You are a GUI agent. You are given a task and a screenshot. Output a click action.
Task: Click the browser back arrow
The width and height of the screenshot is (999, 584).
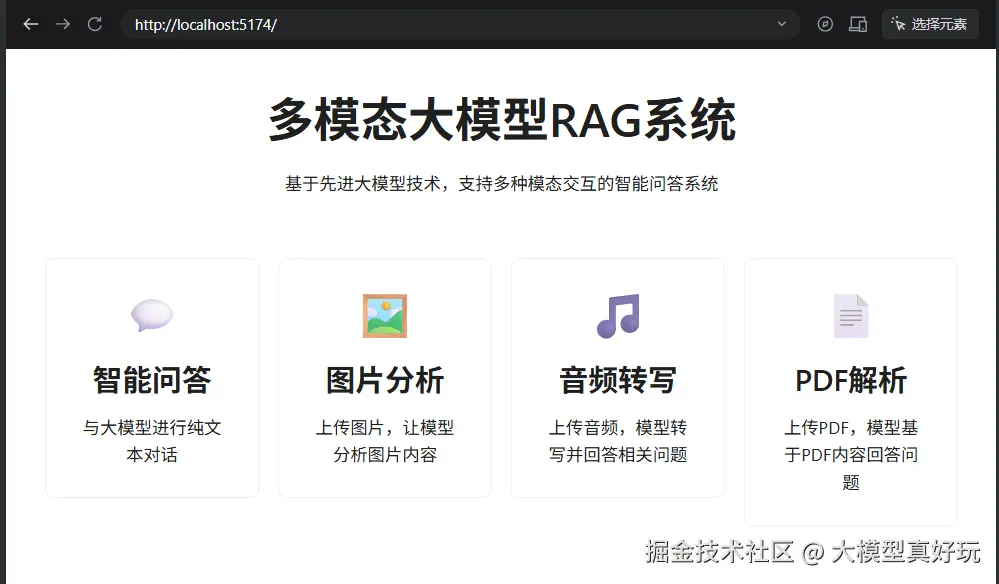31,24
